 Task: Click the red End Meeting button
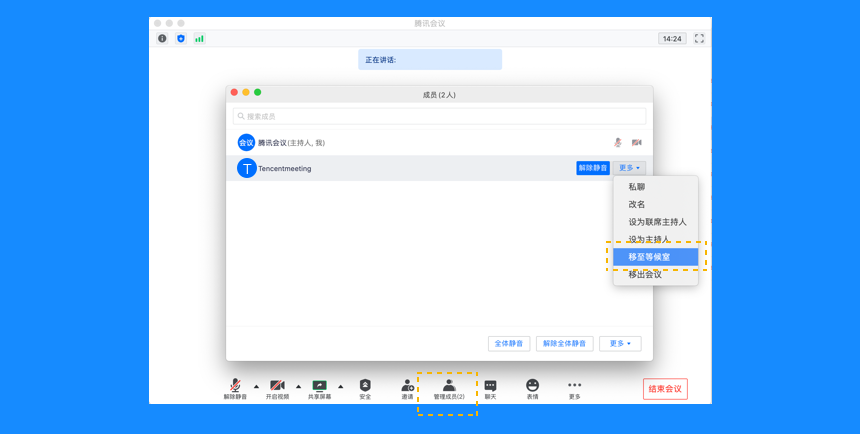coord(665,389)
